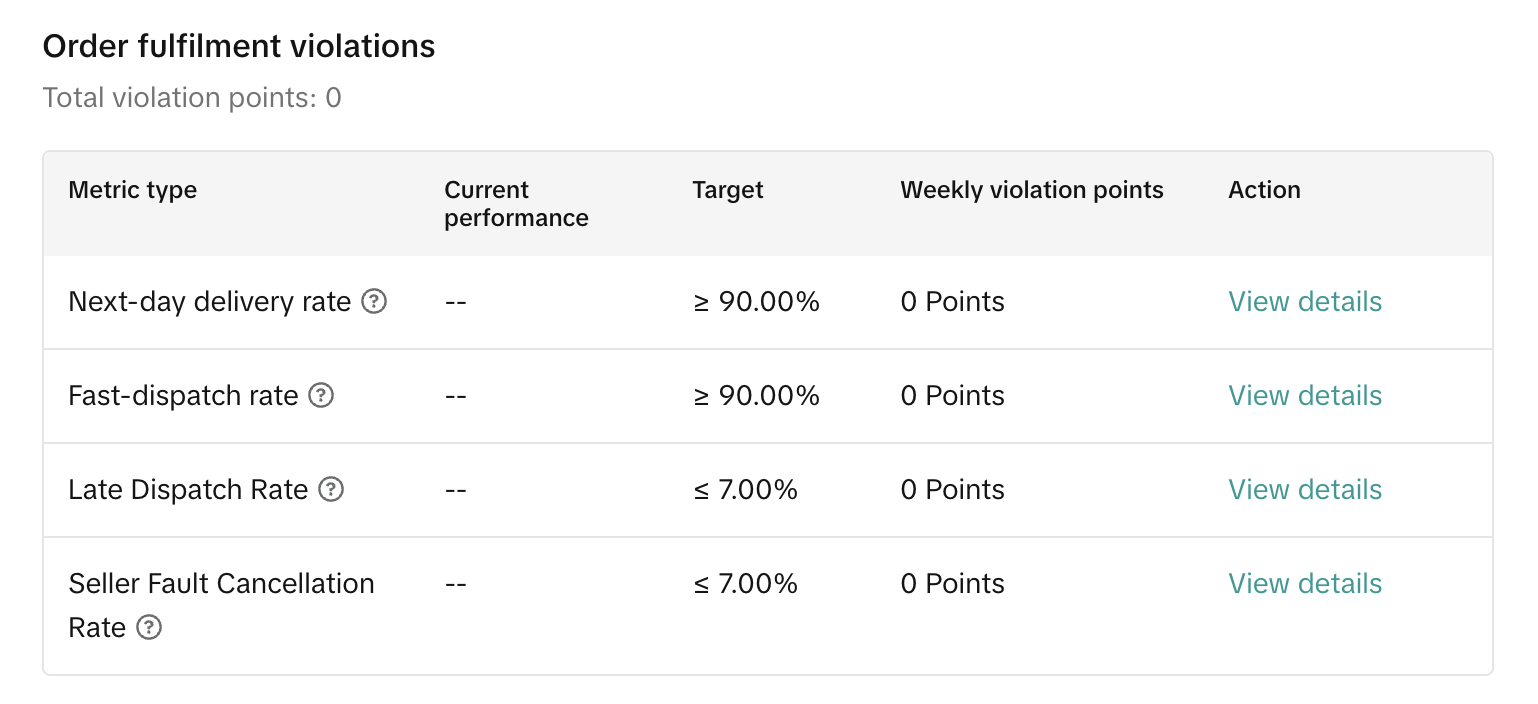Viewport: 1538px width, 704px height.
Task: Click question mark icon next to Late Dispatch Rate
Action: tap(331, 489)
